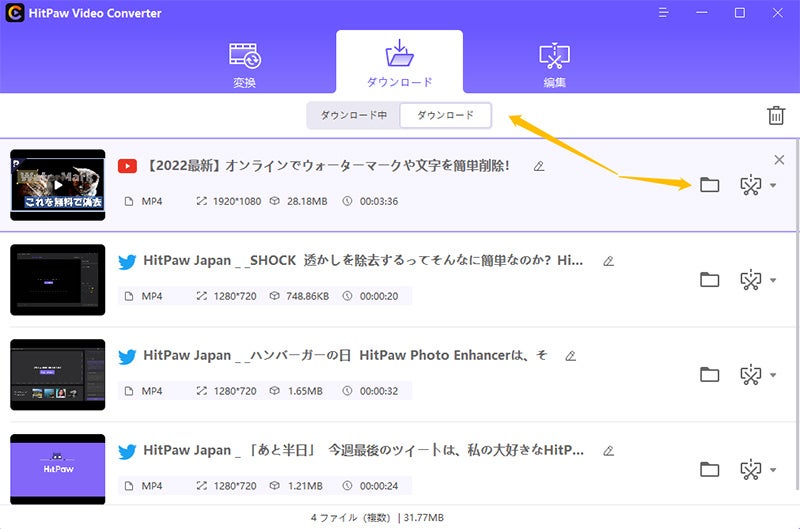The width and height of the screenshot is (800, 529).
Task: Click the ハンバーガーの日 video thumbnail
Action: 58,374
